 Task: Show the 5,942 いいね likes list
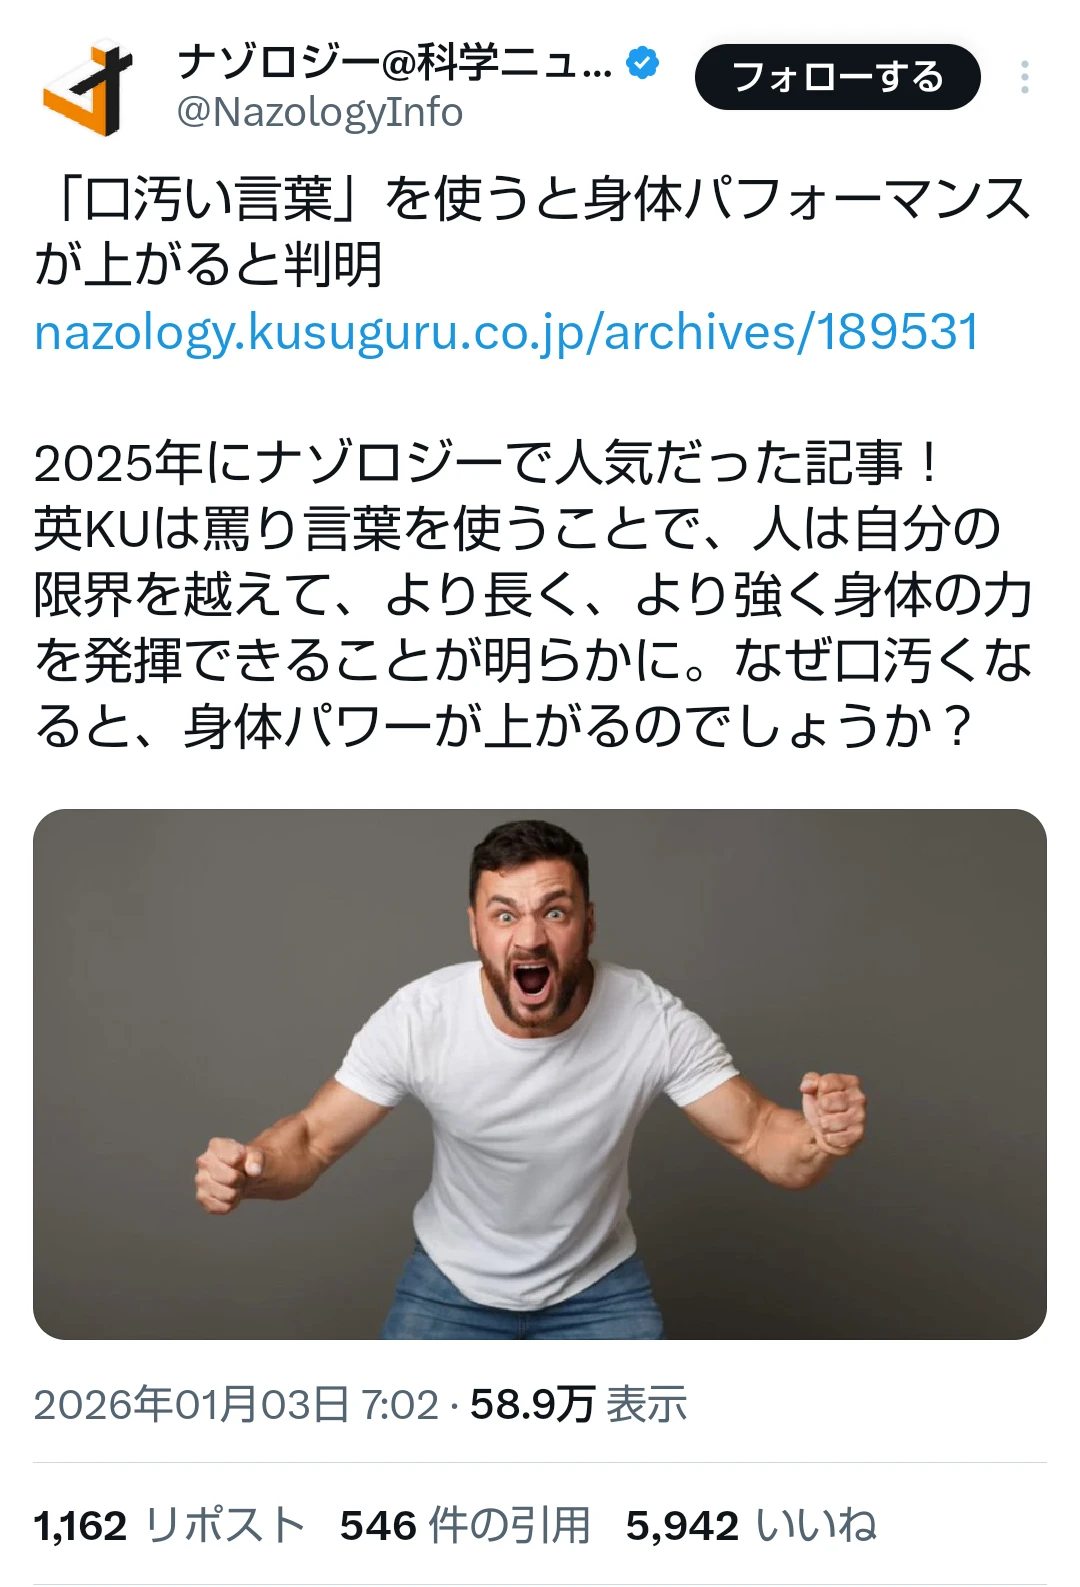[x=752, y=1526]
